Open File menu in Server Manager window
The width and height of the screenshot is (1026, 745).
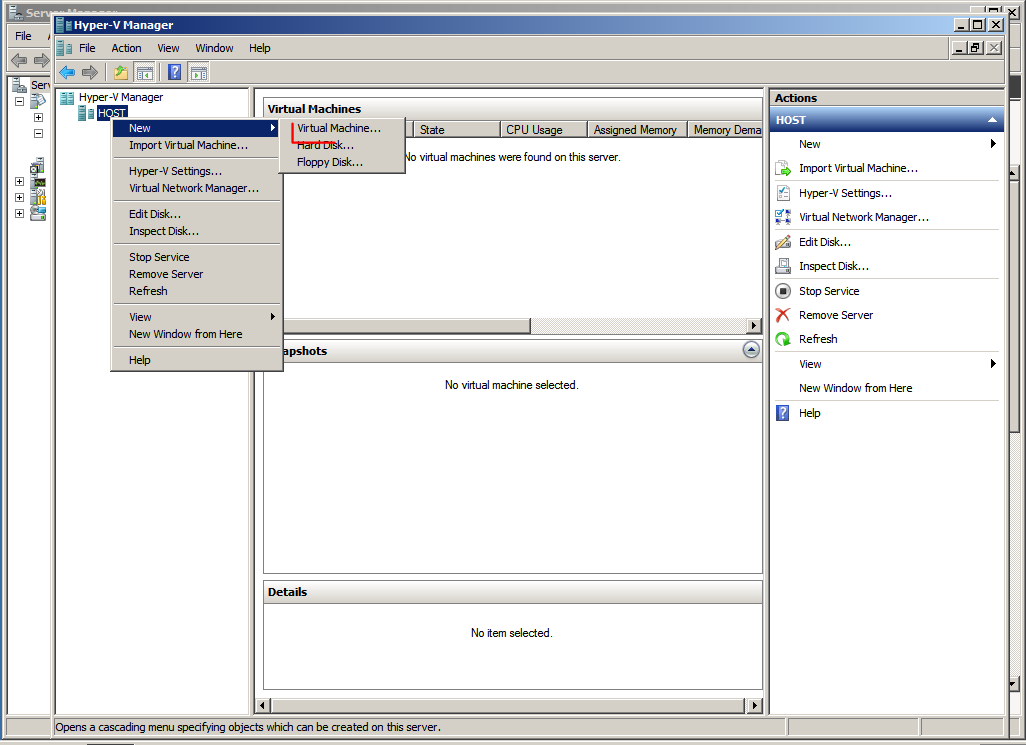point(24,36)
